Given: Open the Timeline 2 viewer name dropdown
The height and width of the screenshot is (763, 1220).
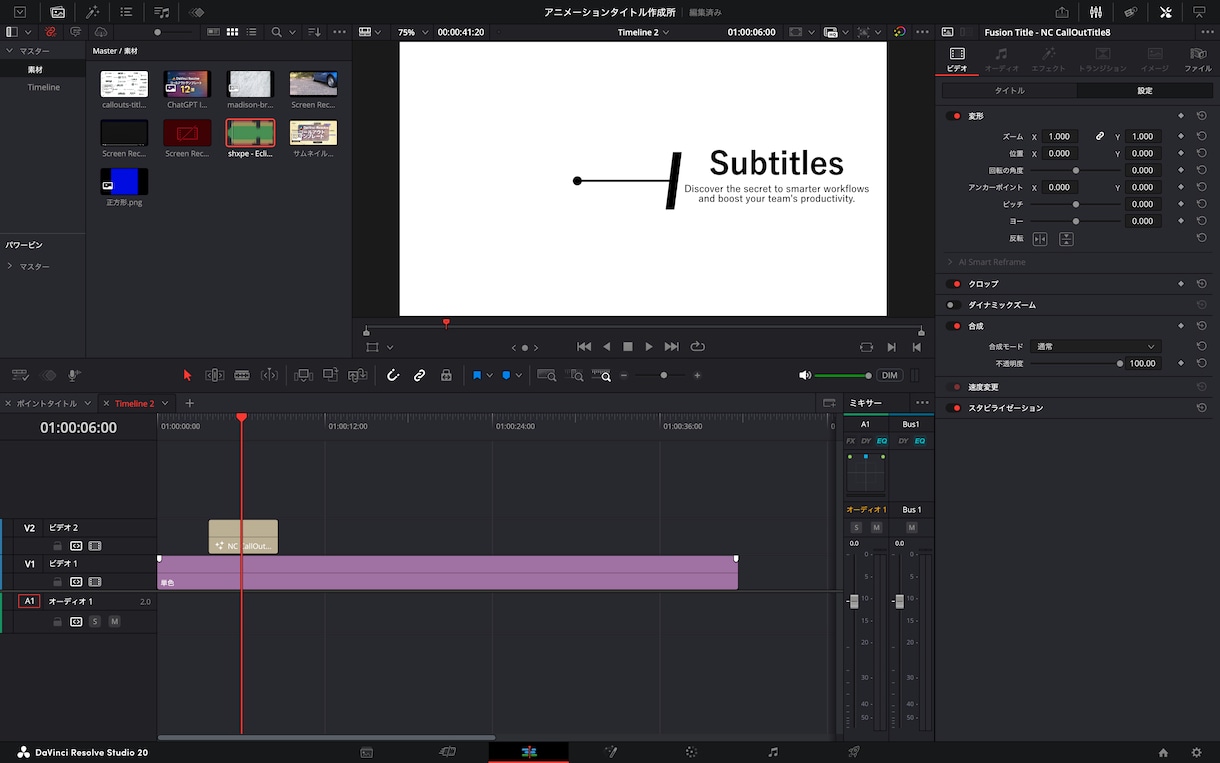Looking at the screenshot, I should coord(644,32).
